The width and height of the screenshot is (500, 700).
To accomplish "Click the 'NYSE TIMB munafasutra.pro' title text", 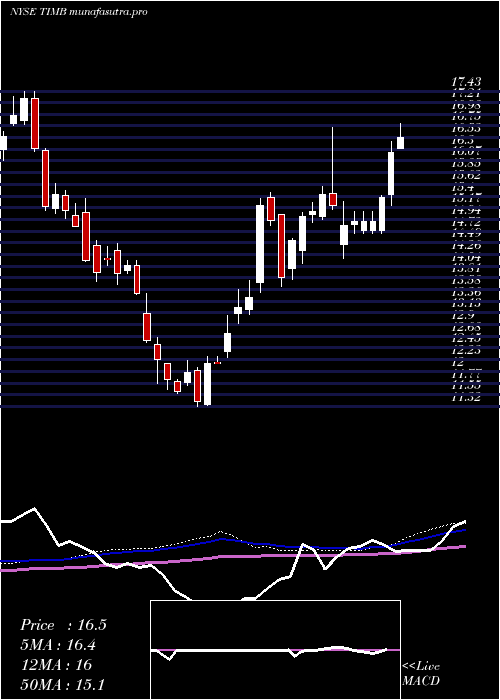I will (x=79, y=12).
